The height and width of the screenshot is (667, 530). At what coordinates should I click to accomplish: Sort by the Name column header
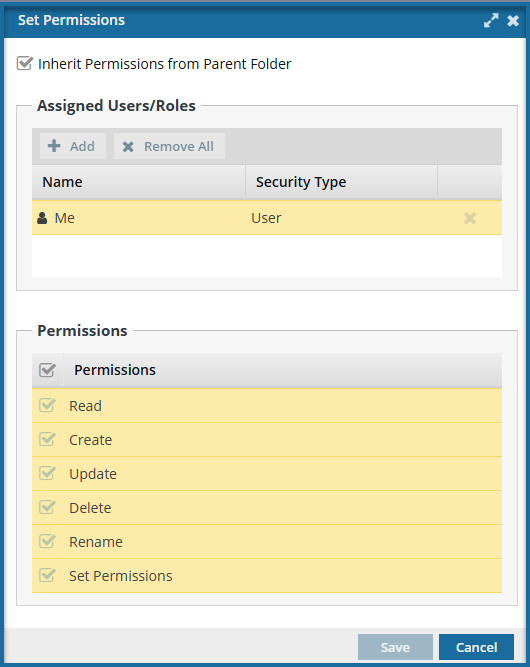(139, 182)
